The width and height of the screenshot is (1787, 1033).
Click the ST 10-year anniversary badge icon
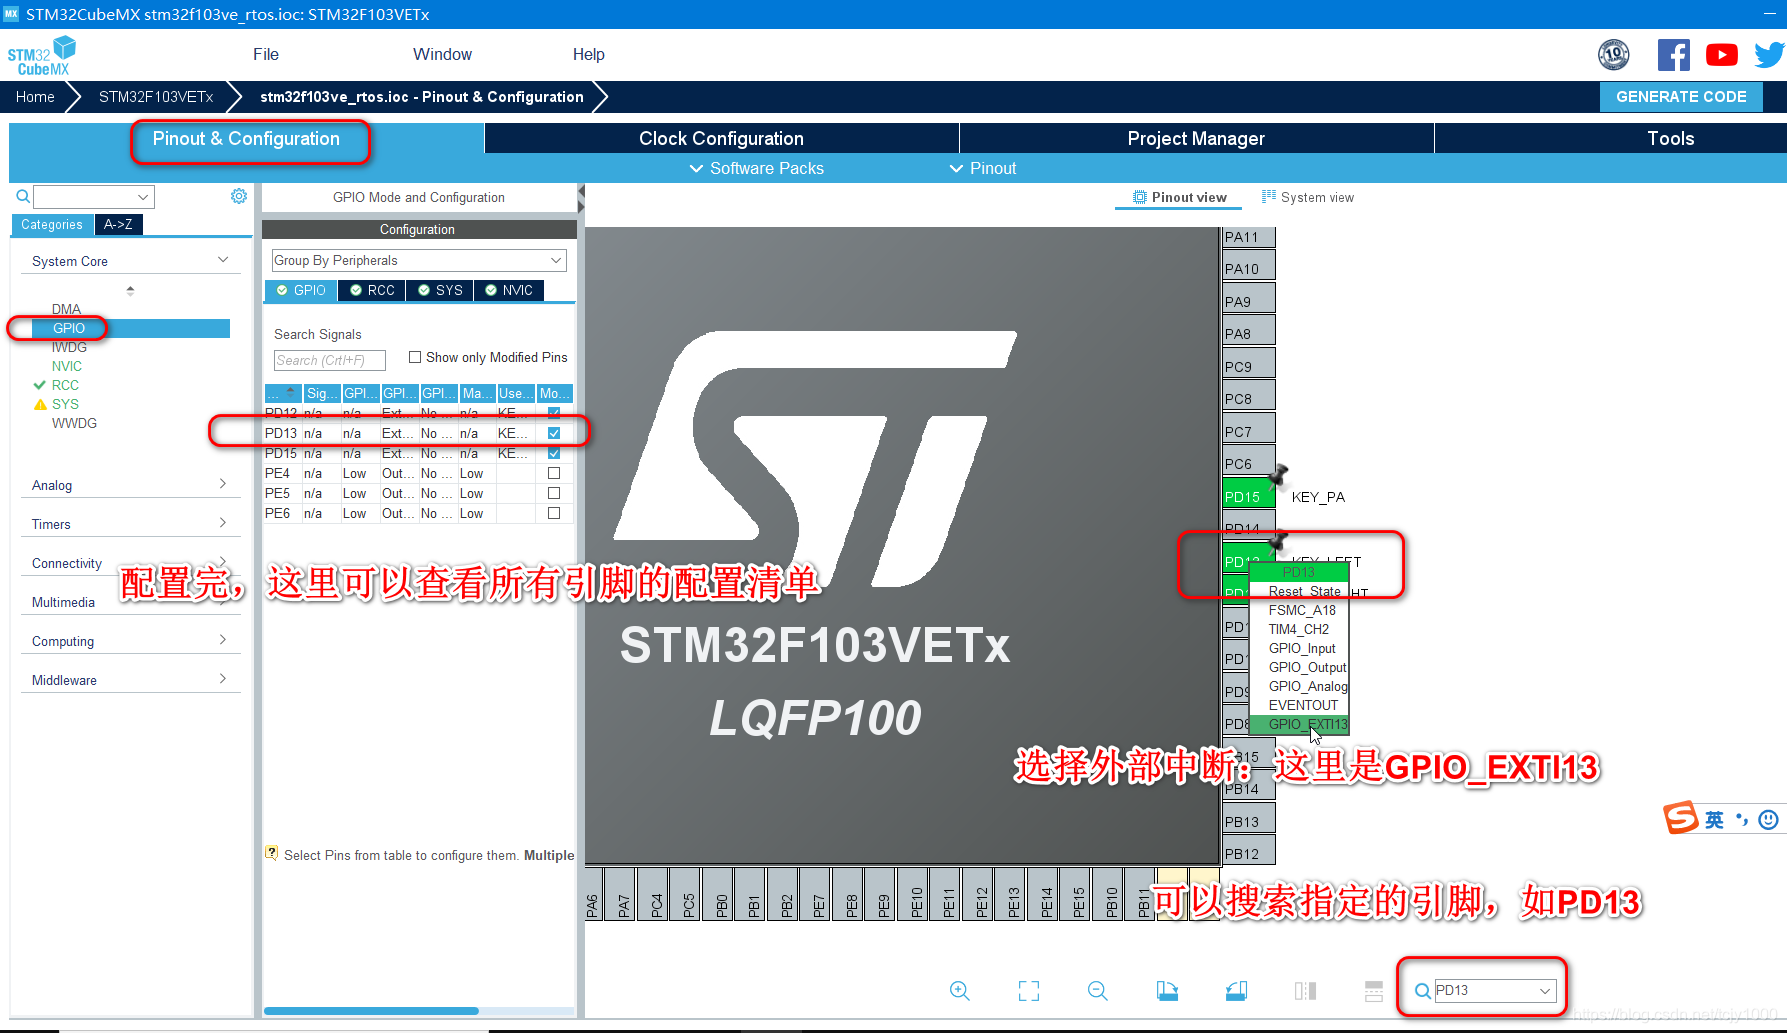[x=1613, y=55]
